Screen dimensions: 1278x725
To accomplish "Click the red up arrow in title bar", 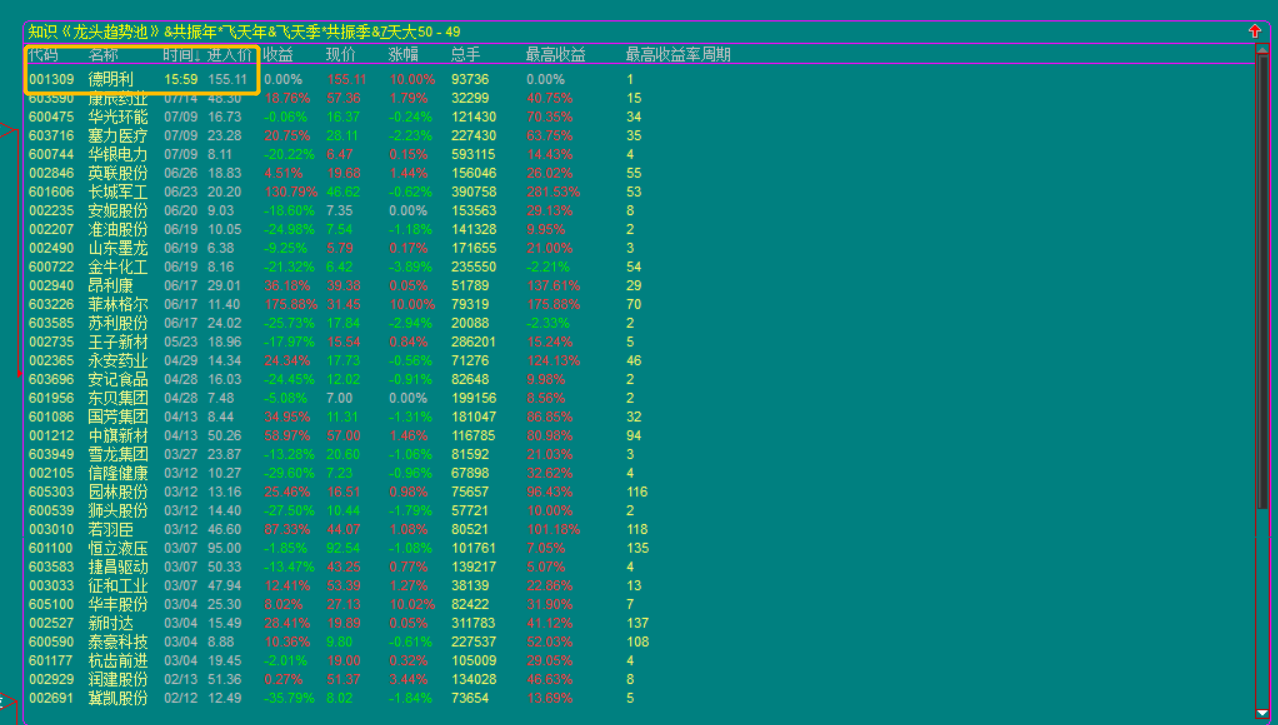I will [1255, 31].
